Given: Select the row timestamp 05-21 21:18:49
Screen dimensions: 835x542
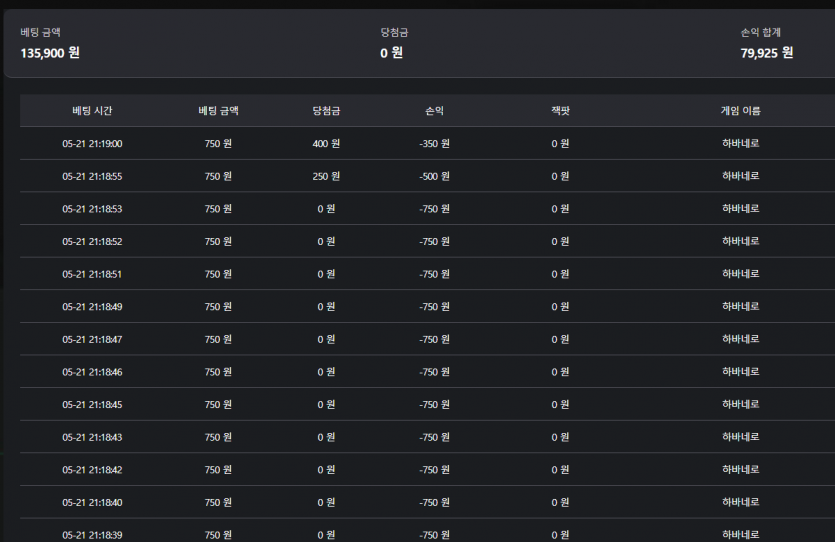Looking at the screenshot, I should click(x=92, y=307).
